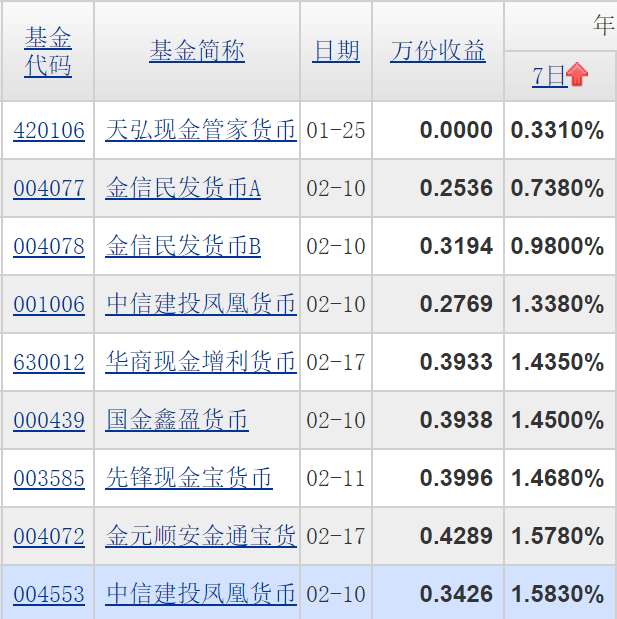
Task: Select 万份收益 value 0.3938
Action: pyautogui.click(x=456, y=420)
